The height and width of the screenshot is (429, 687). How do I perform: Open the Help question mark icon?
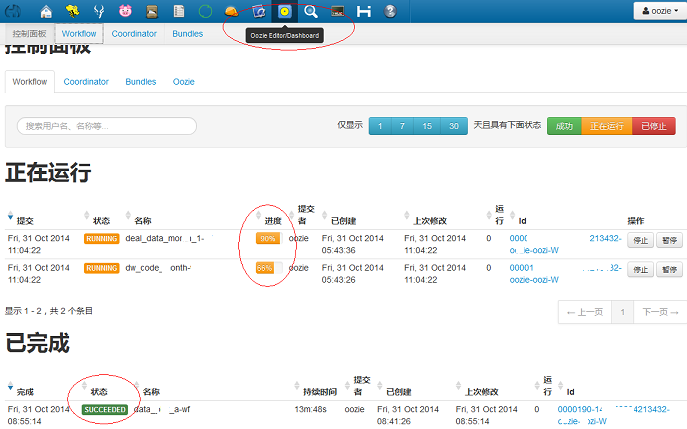(x=390, y=11)
